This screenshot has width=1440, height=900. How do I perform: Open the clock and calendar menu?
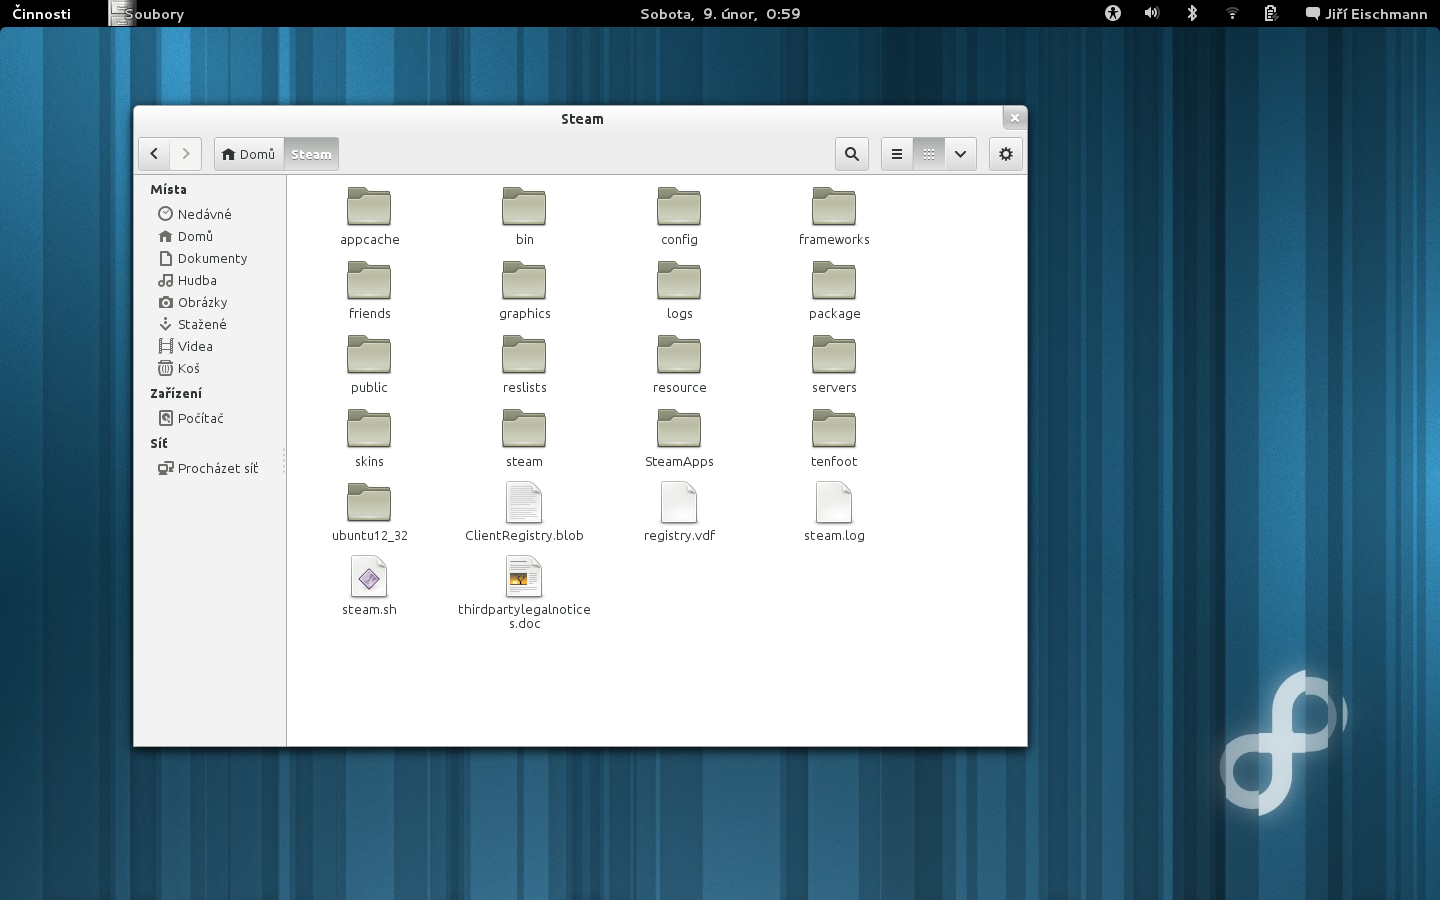(720, 14)
